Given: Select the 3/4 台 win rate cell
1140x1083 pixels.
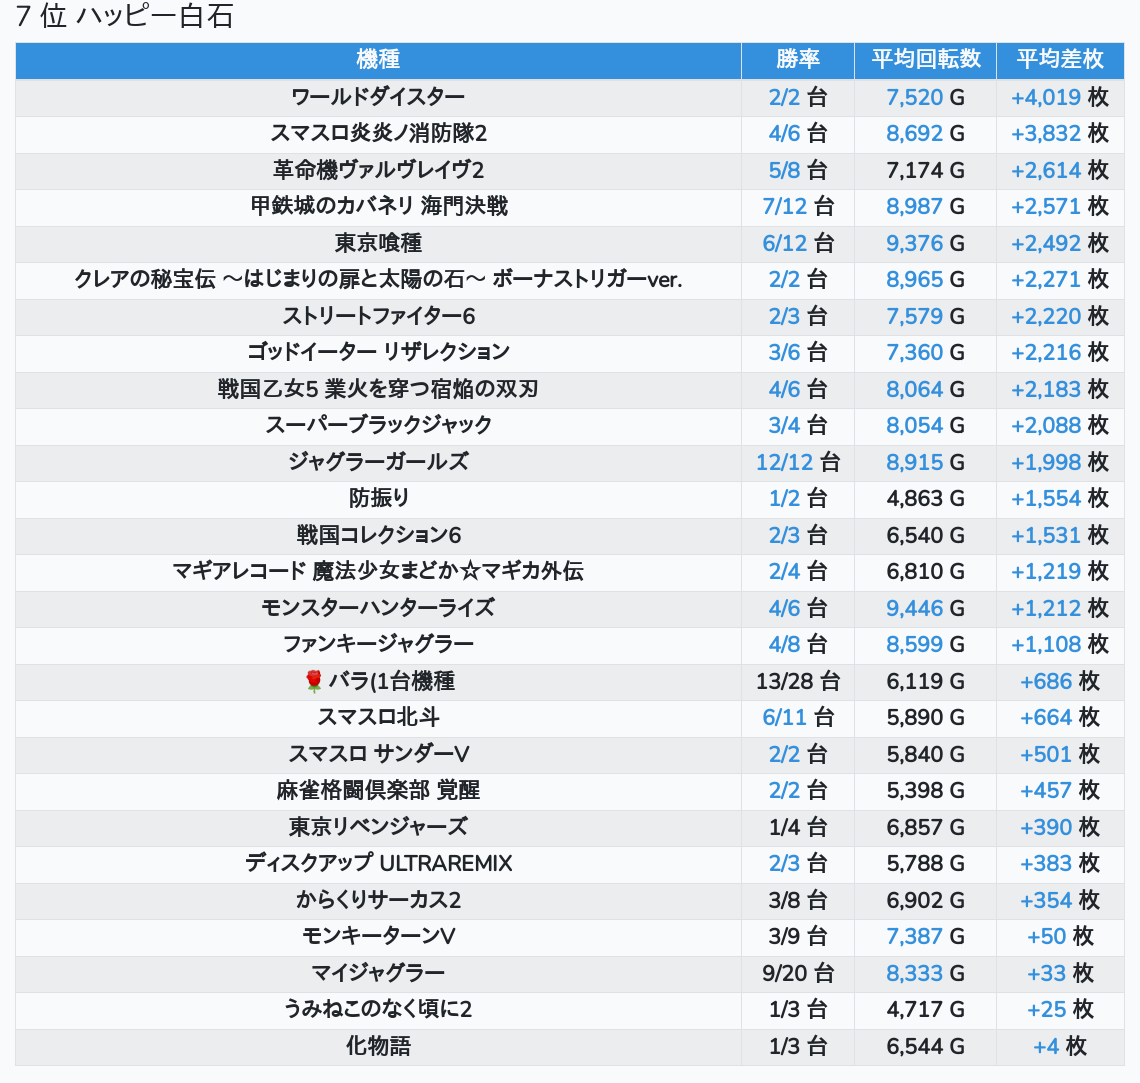Looking at the screenshot, I should coord(798,425).
